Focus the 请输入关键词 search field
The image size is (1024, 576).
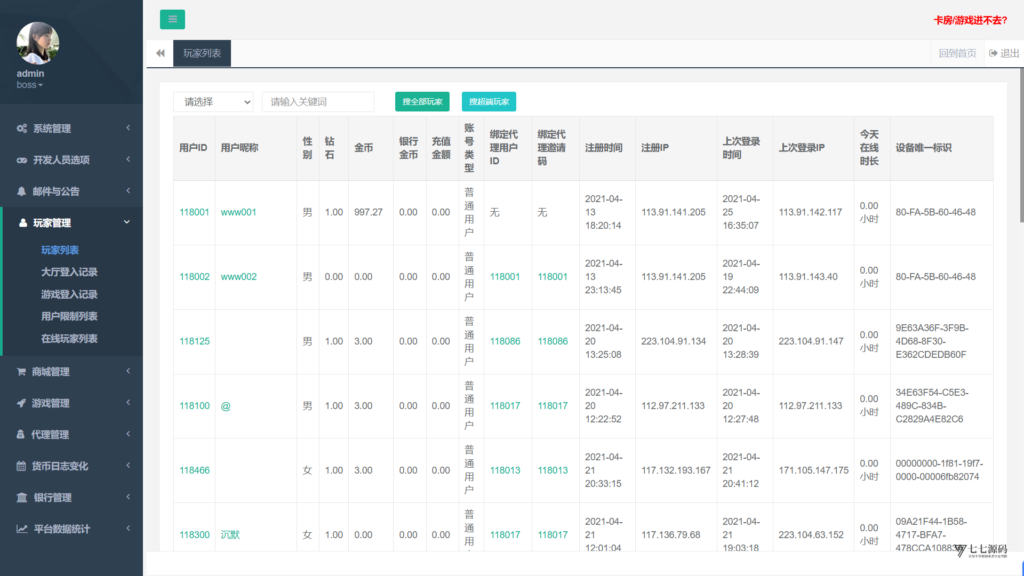pyautogui.click(x=318, y=102)
